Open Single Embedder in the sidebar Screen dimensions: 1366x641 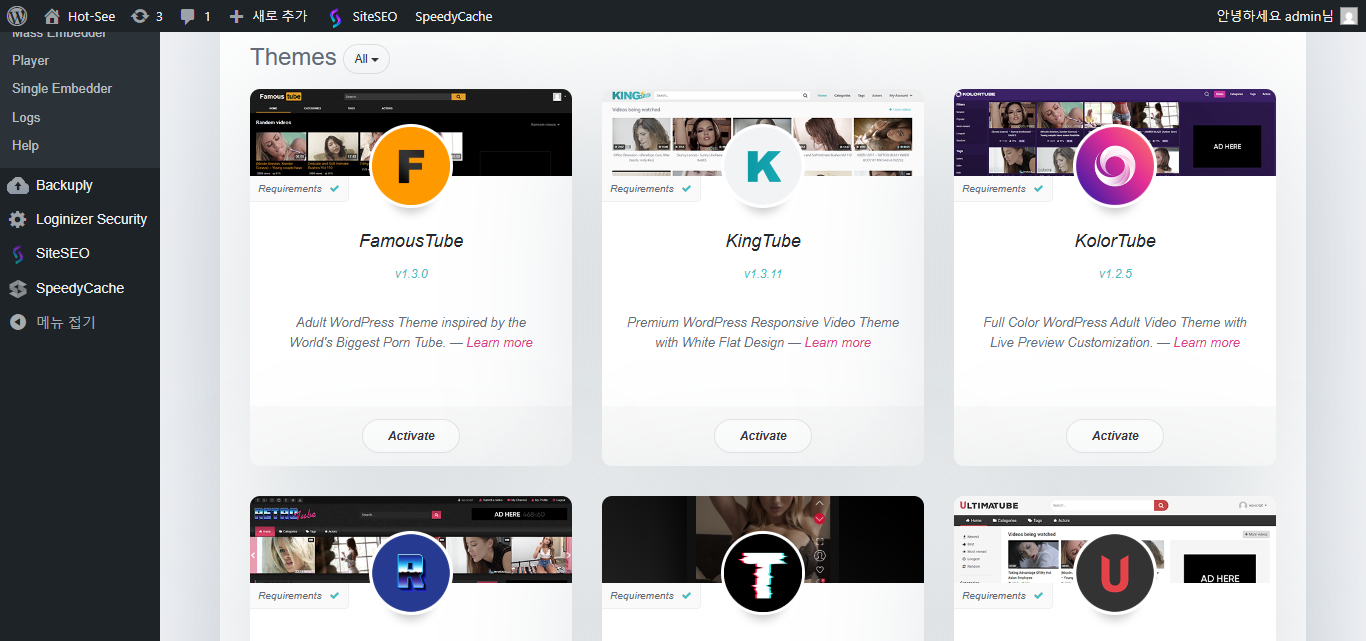pos(62,88)
